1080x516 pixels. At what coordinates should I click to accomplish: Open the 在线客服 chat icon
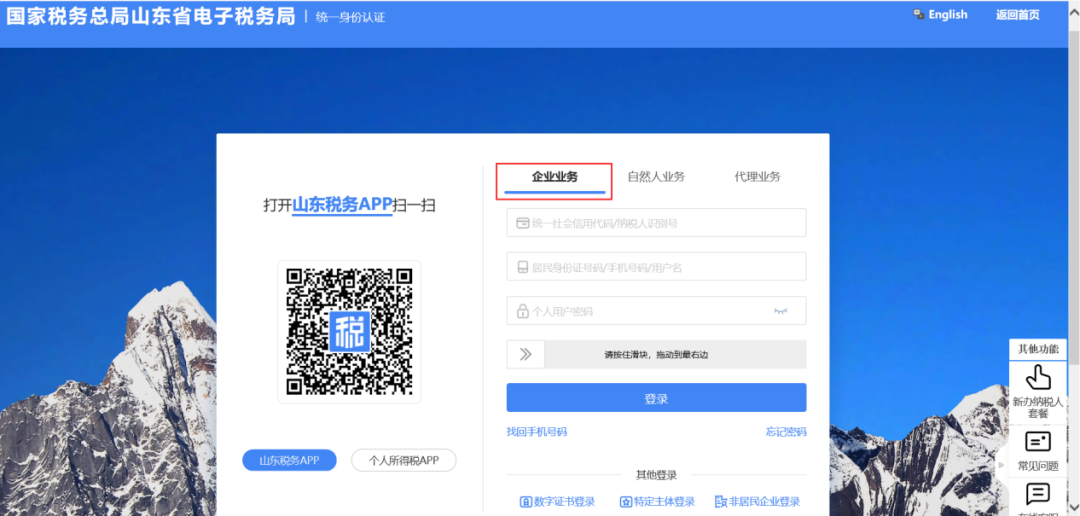point(1038,493)
